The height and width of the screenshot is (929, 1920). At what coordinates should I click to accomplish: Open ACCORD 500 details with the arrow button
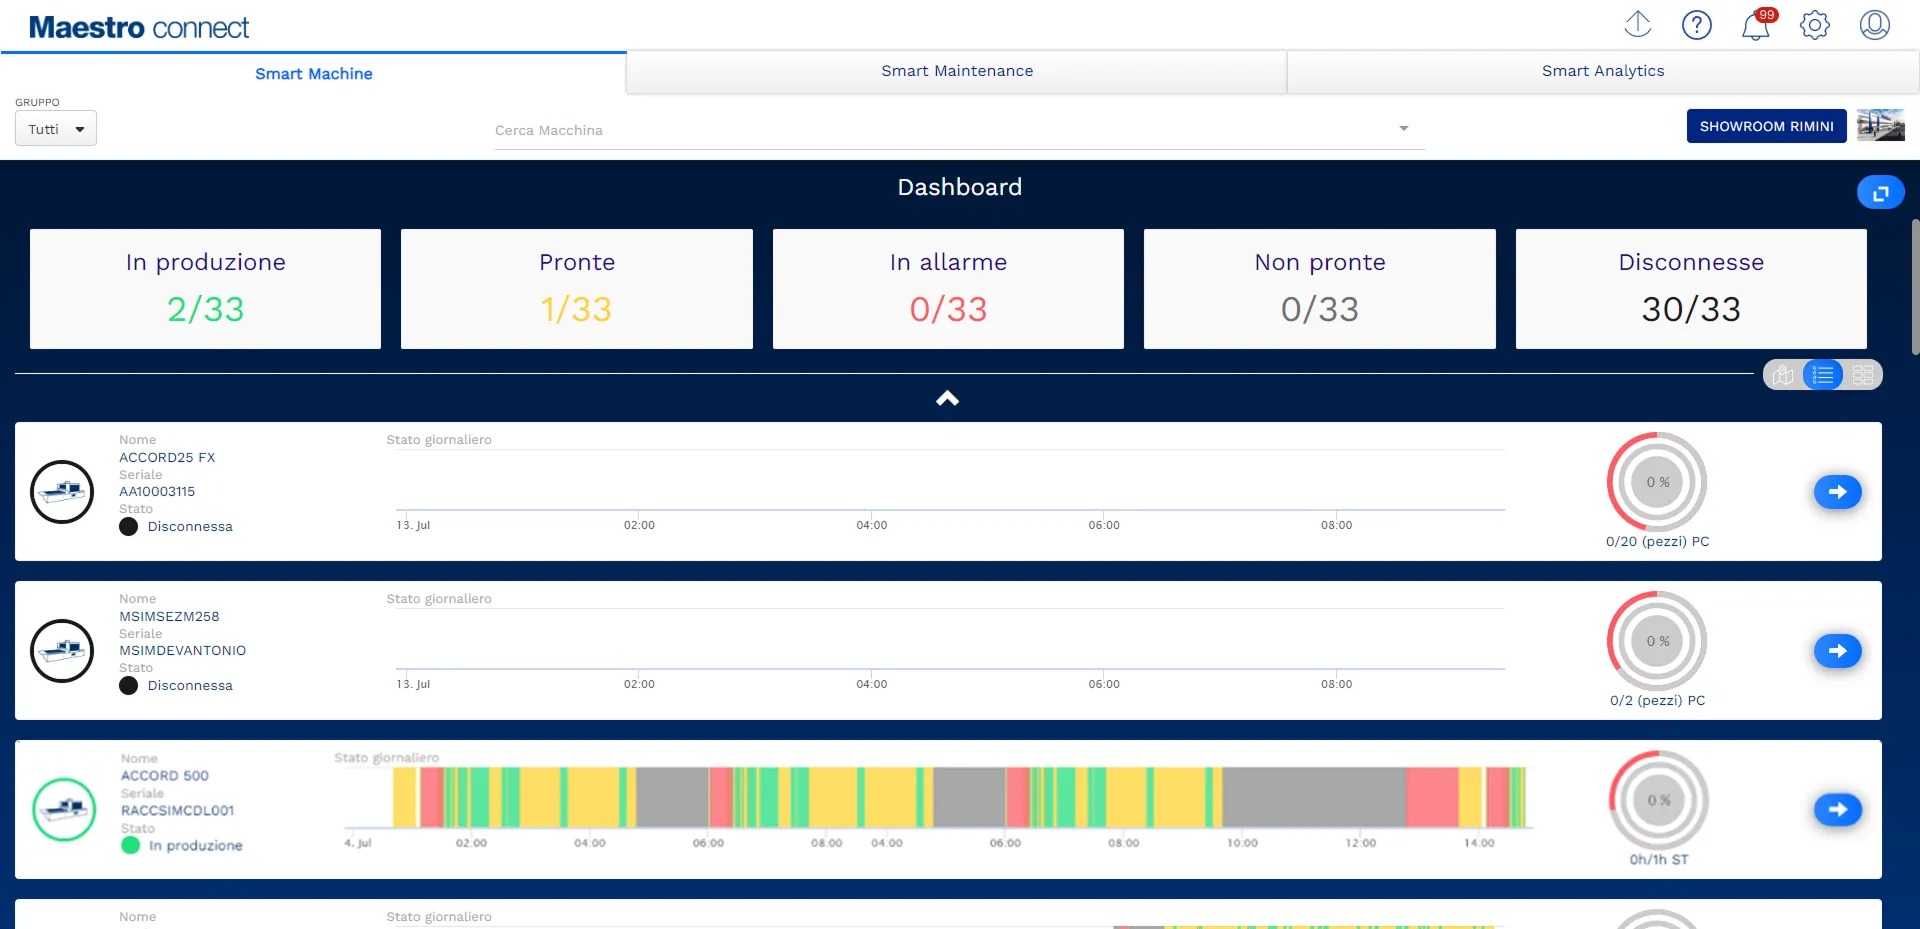1838,809
